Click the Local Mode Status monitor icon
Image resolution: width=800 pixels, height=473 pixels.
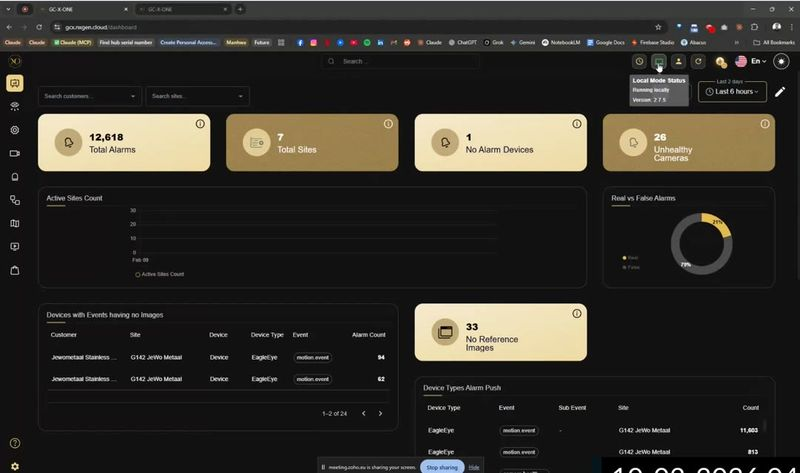[x=659, y=62]
